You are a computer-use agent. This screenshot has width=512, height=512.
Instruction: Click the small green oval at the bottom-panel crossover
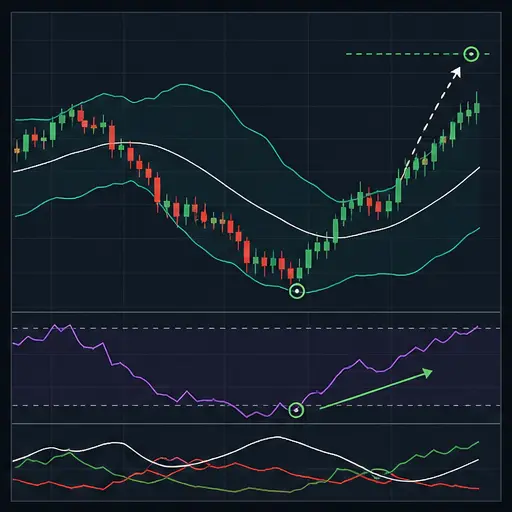(x=379, y=472)
